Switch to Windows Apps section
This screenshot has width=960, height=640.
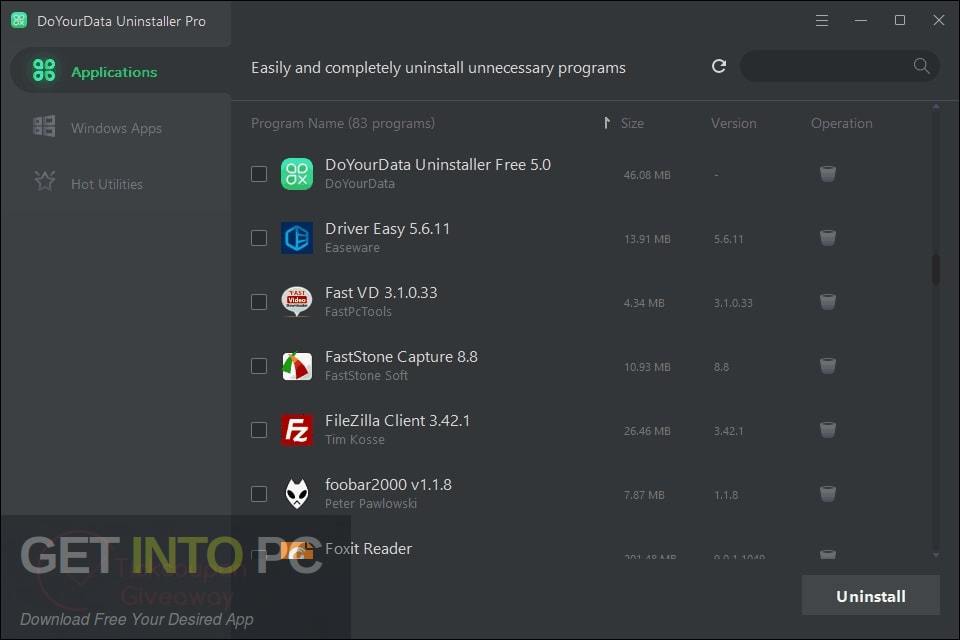[121, 128]
